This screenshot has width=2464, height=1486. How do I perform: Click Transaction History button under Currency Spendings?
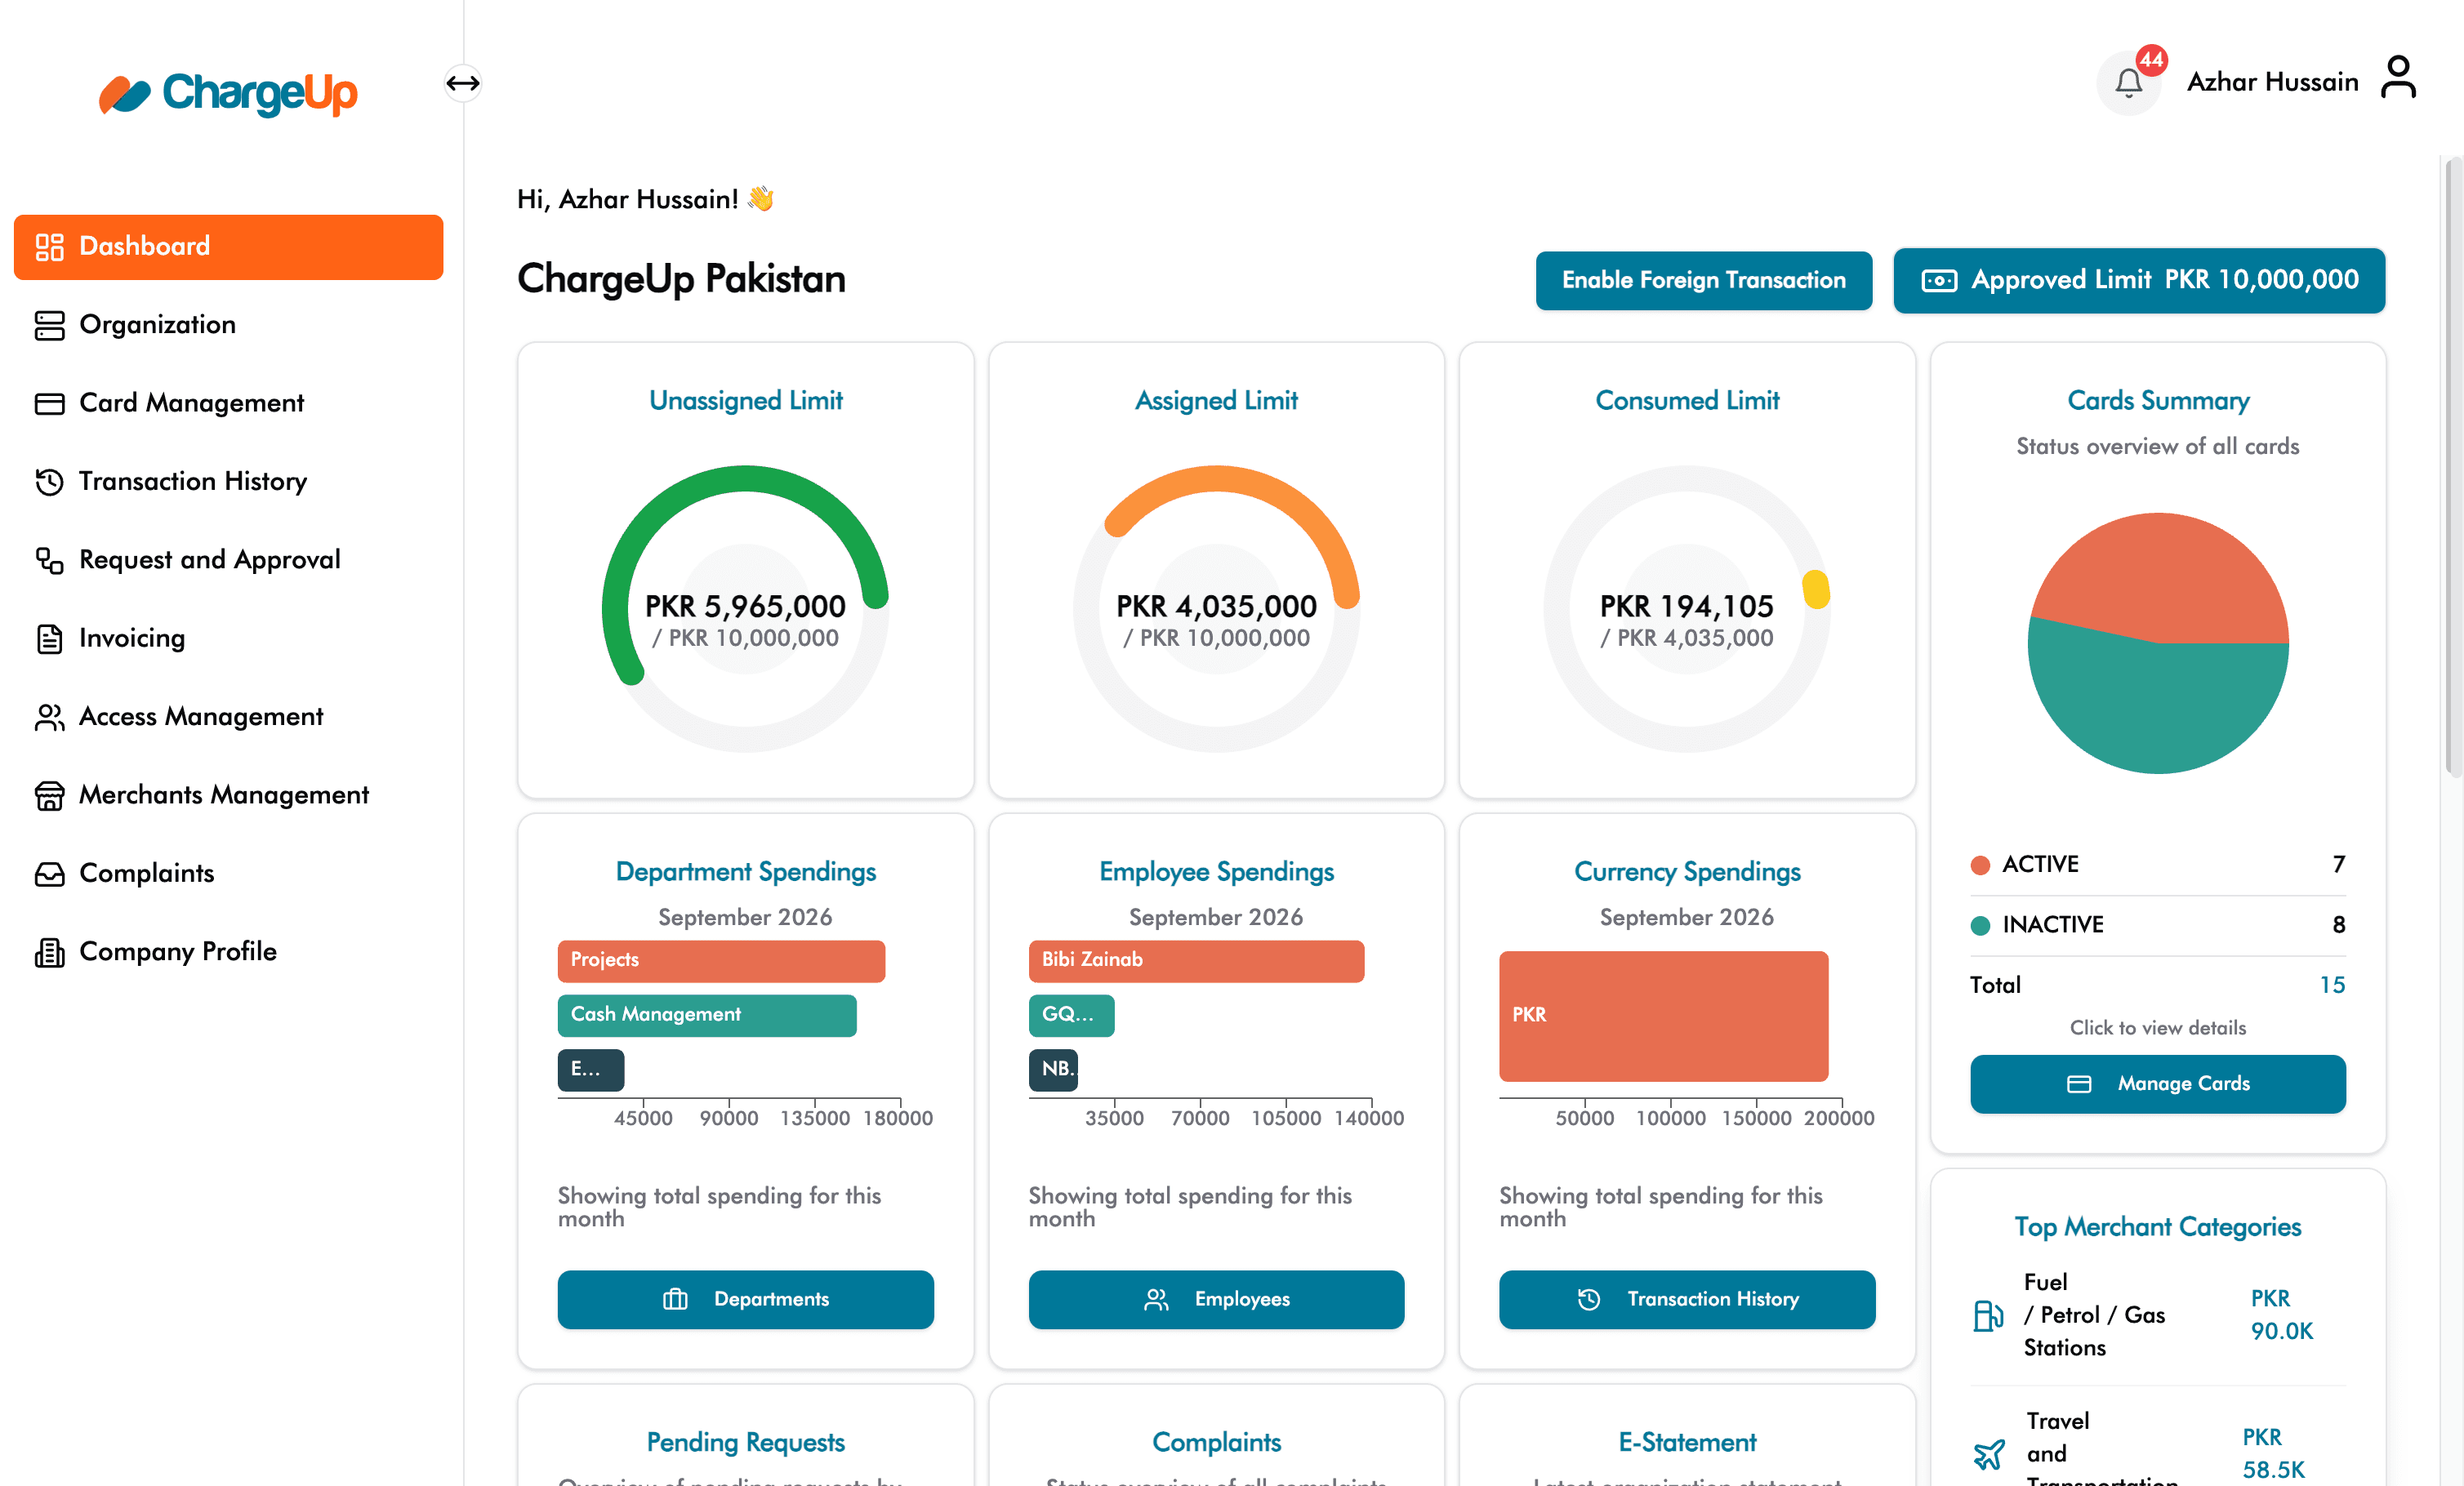1687,1299
